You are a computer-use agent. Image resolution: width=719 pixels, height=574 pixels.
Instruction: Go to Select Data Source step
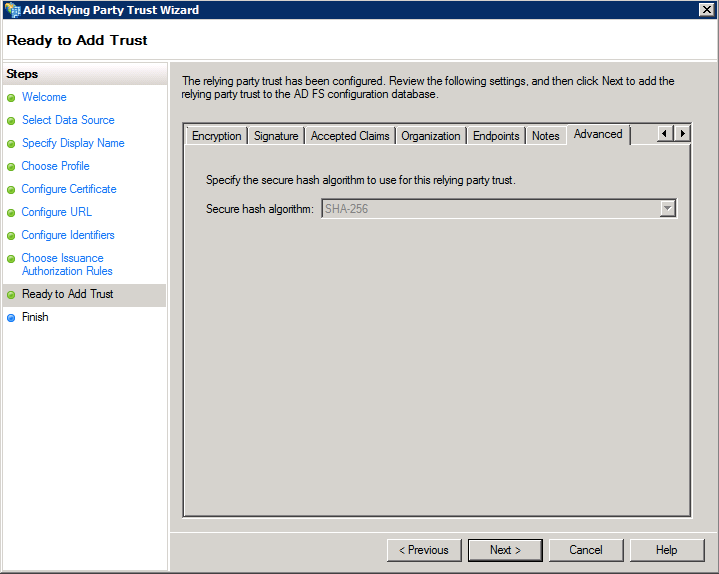pos(68,120)
